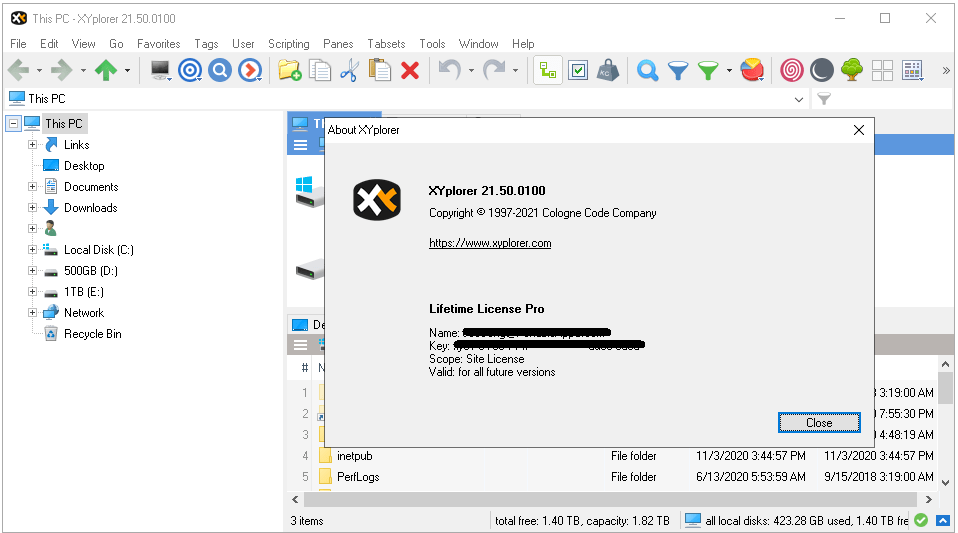958x533 pixels.
Task: Click the Hotlist target icon
Action: [x=190, y=71]
